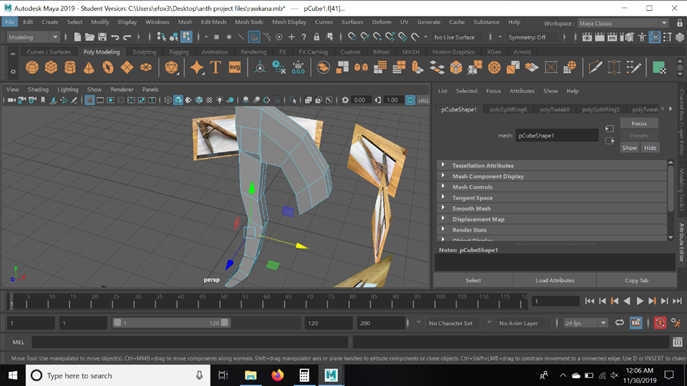
Task: Open the Deform menu
Action: pyautogui.click(x=382, y=22)
